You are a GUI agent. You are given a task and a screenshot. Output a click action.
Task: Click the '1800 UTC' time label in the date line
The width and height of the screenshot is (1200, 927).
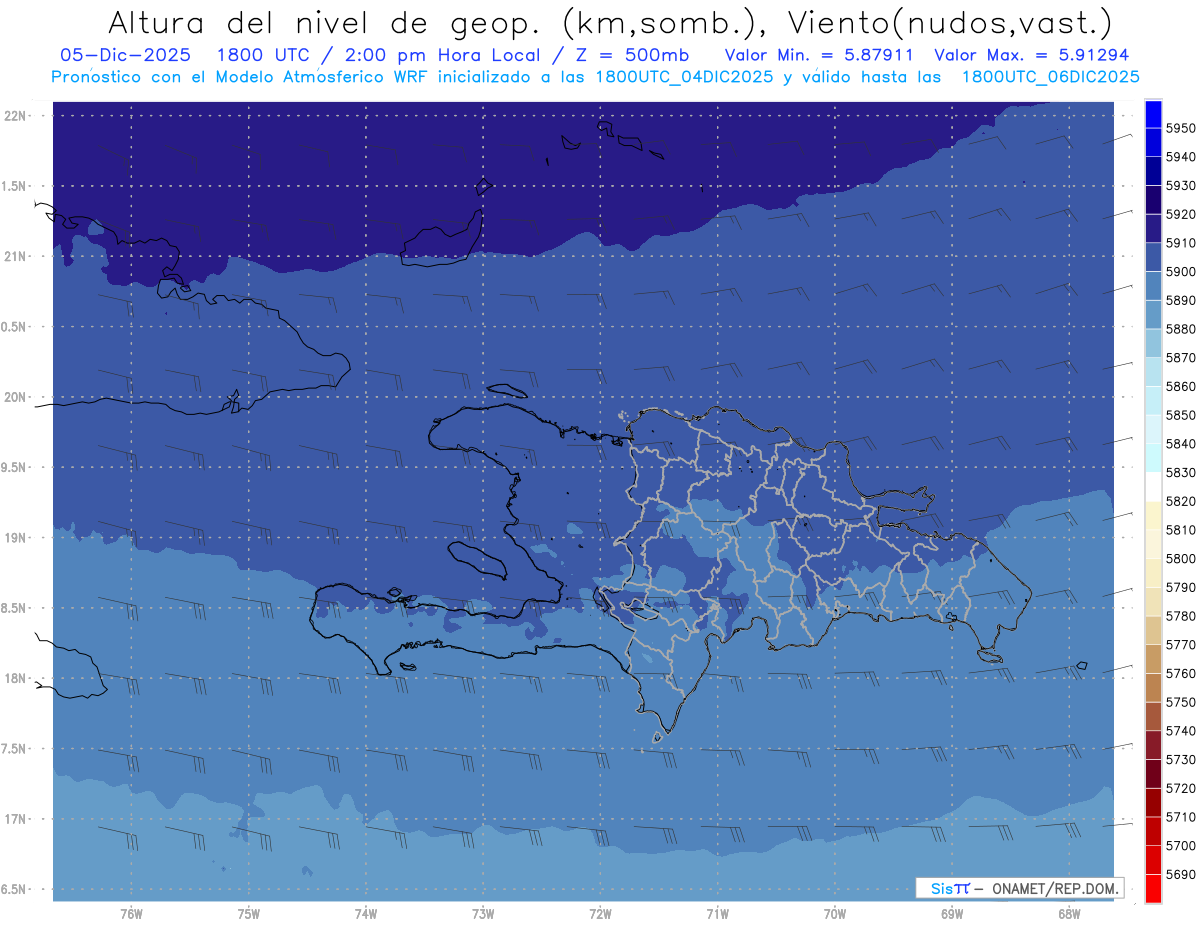tap(265, 55)
